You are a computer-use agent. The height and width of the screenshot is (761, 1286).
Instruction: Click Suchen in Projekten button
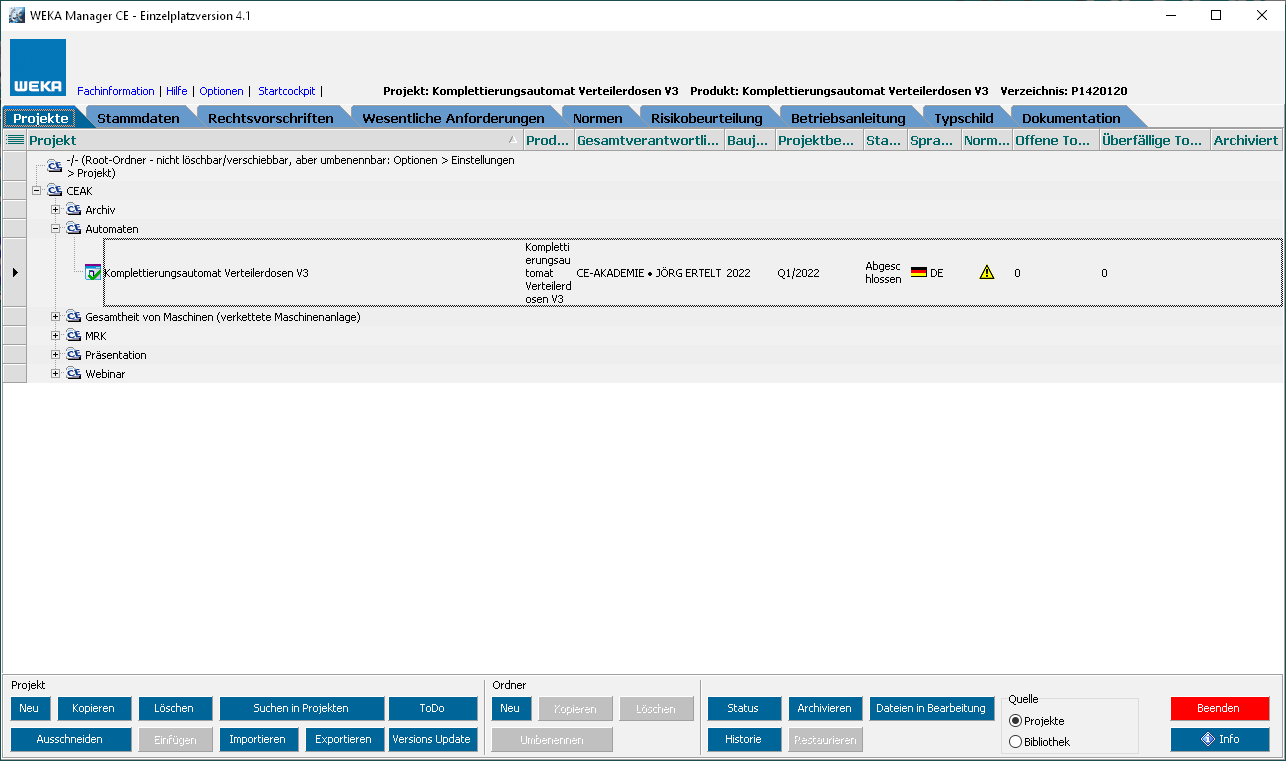coord(301,709)
